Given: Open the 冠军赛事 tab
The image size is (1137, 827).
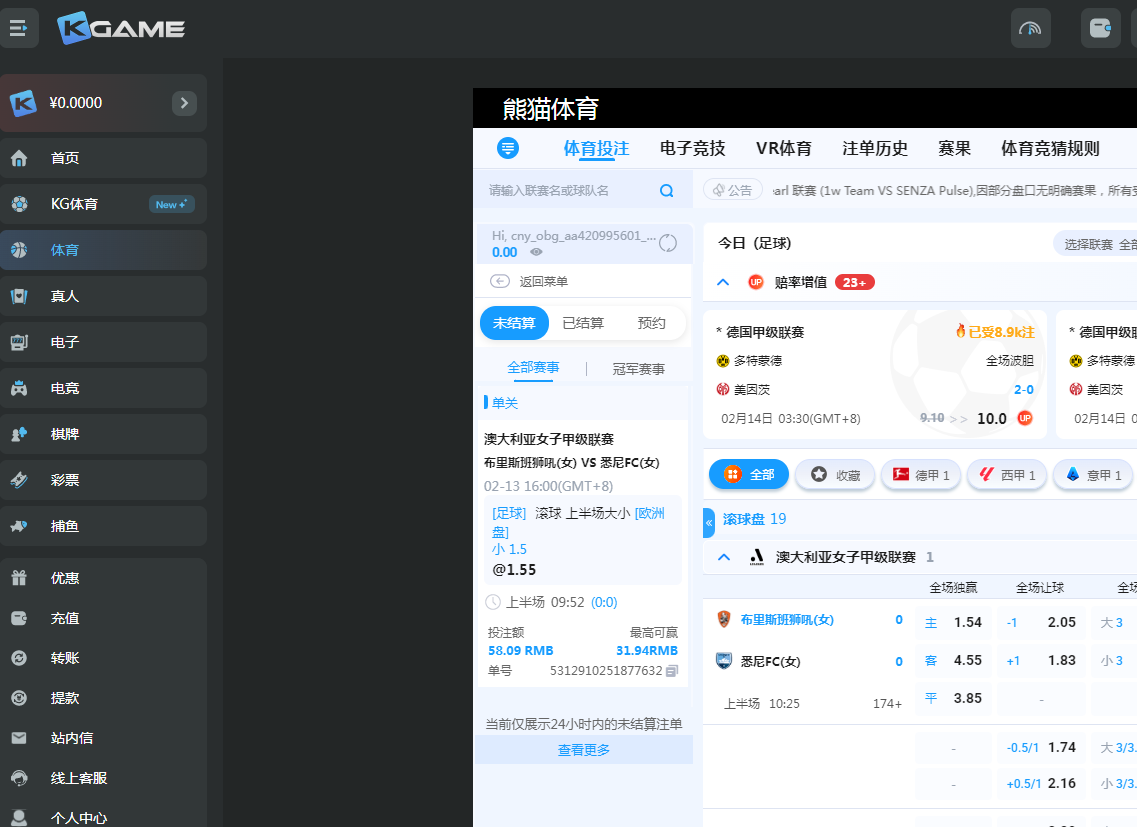Looking at the screenshot, I should point(638,369).
